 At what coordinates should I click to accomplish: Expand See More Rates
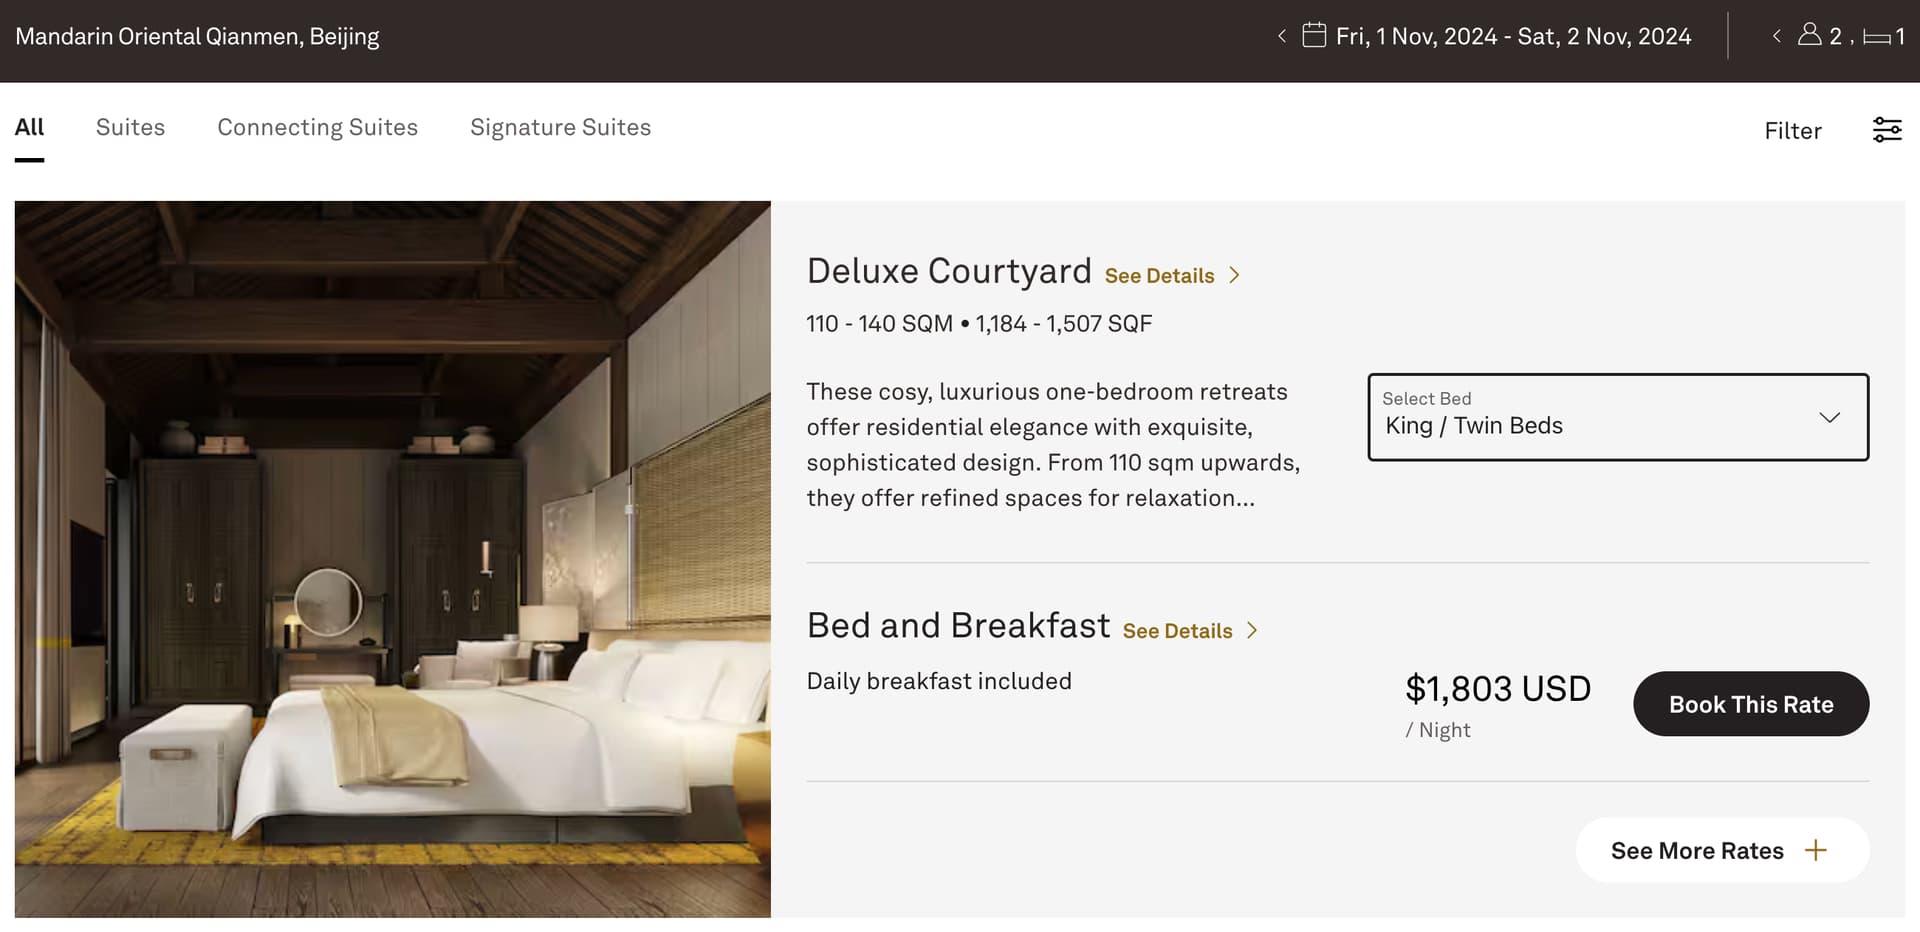pyautogui.click(x=1697, y=850)
